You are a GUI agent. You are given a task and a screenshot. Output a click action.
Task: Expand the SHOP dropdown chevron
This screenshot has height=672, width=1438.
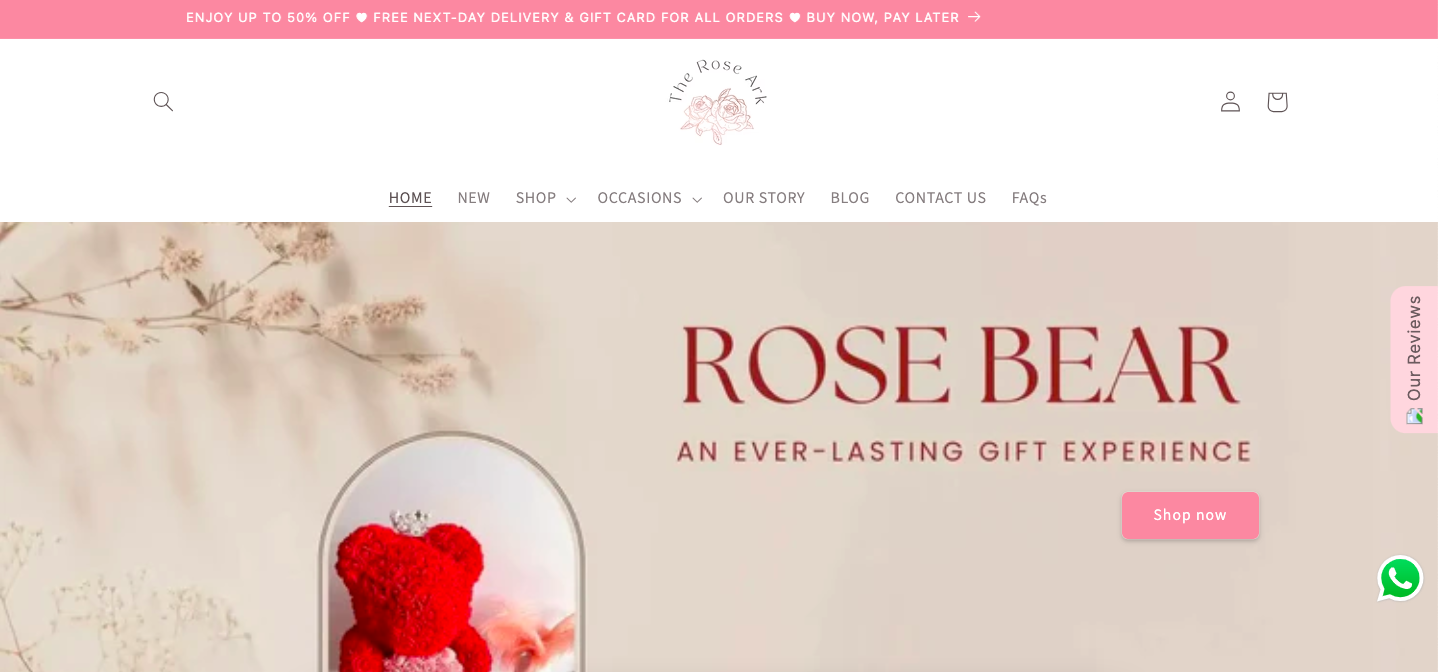(571, 200)
